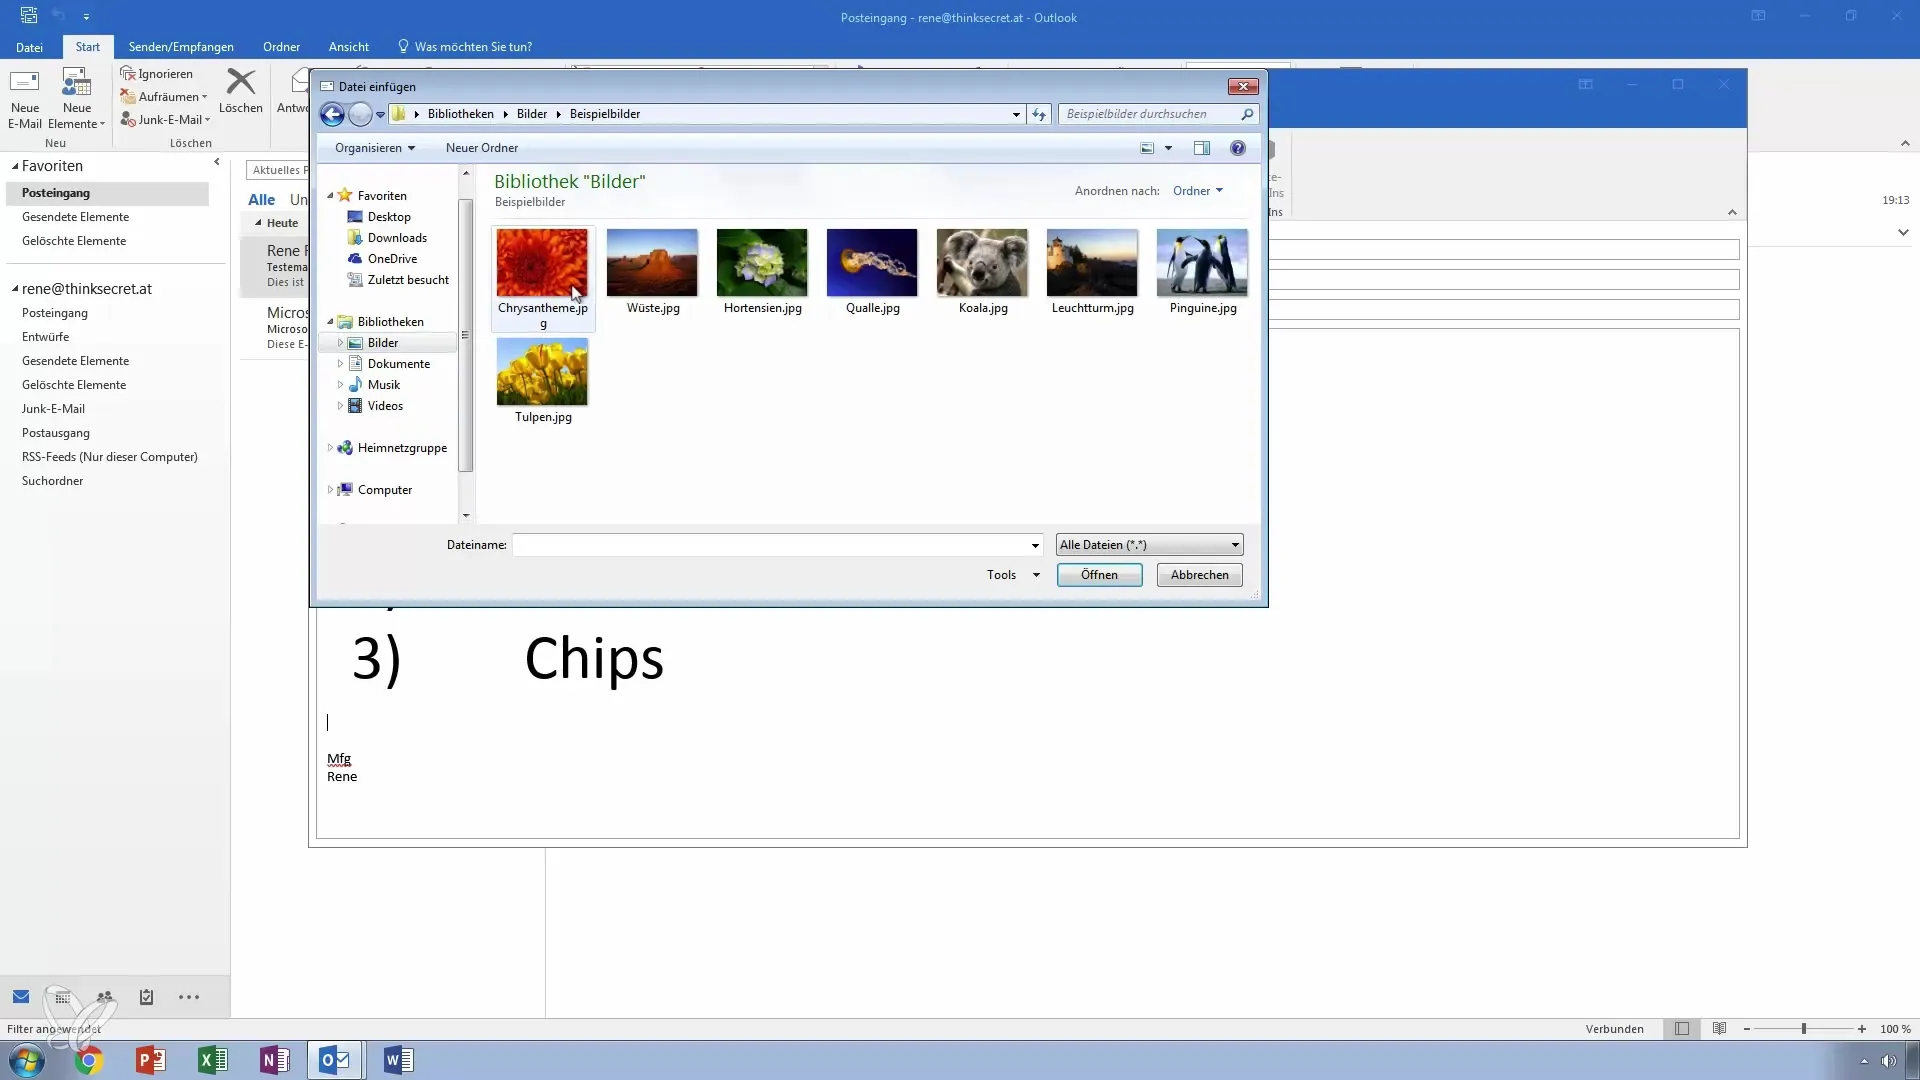Image resolution: width=1920 pixels, height=1080 pixels.
Task: Open People icon in navigation bar
Action: tap(104, 996)
